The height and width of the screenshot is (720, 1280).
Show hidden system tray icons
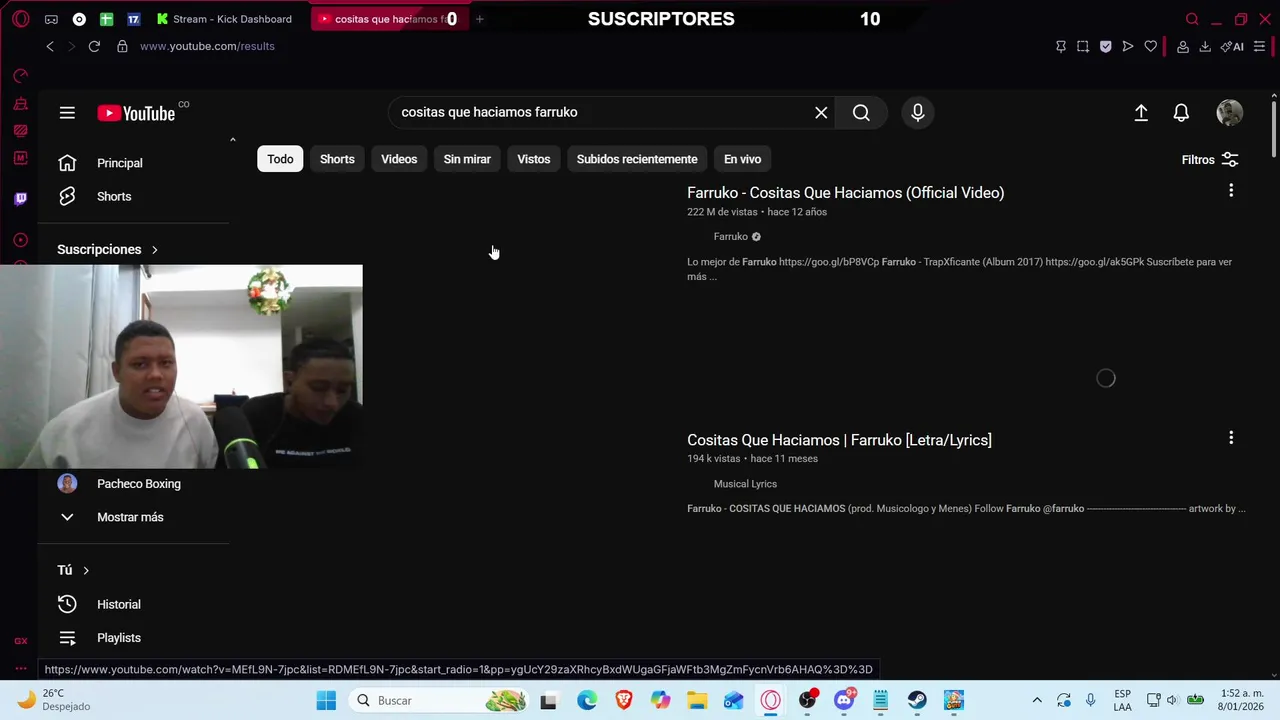[x=1037, y=700]
